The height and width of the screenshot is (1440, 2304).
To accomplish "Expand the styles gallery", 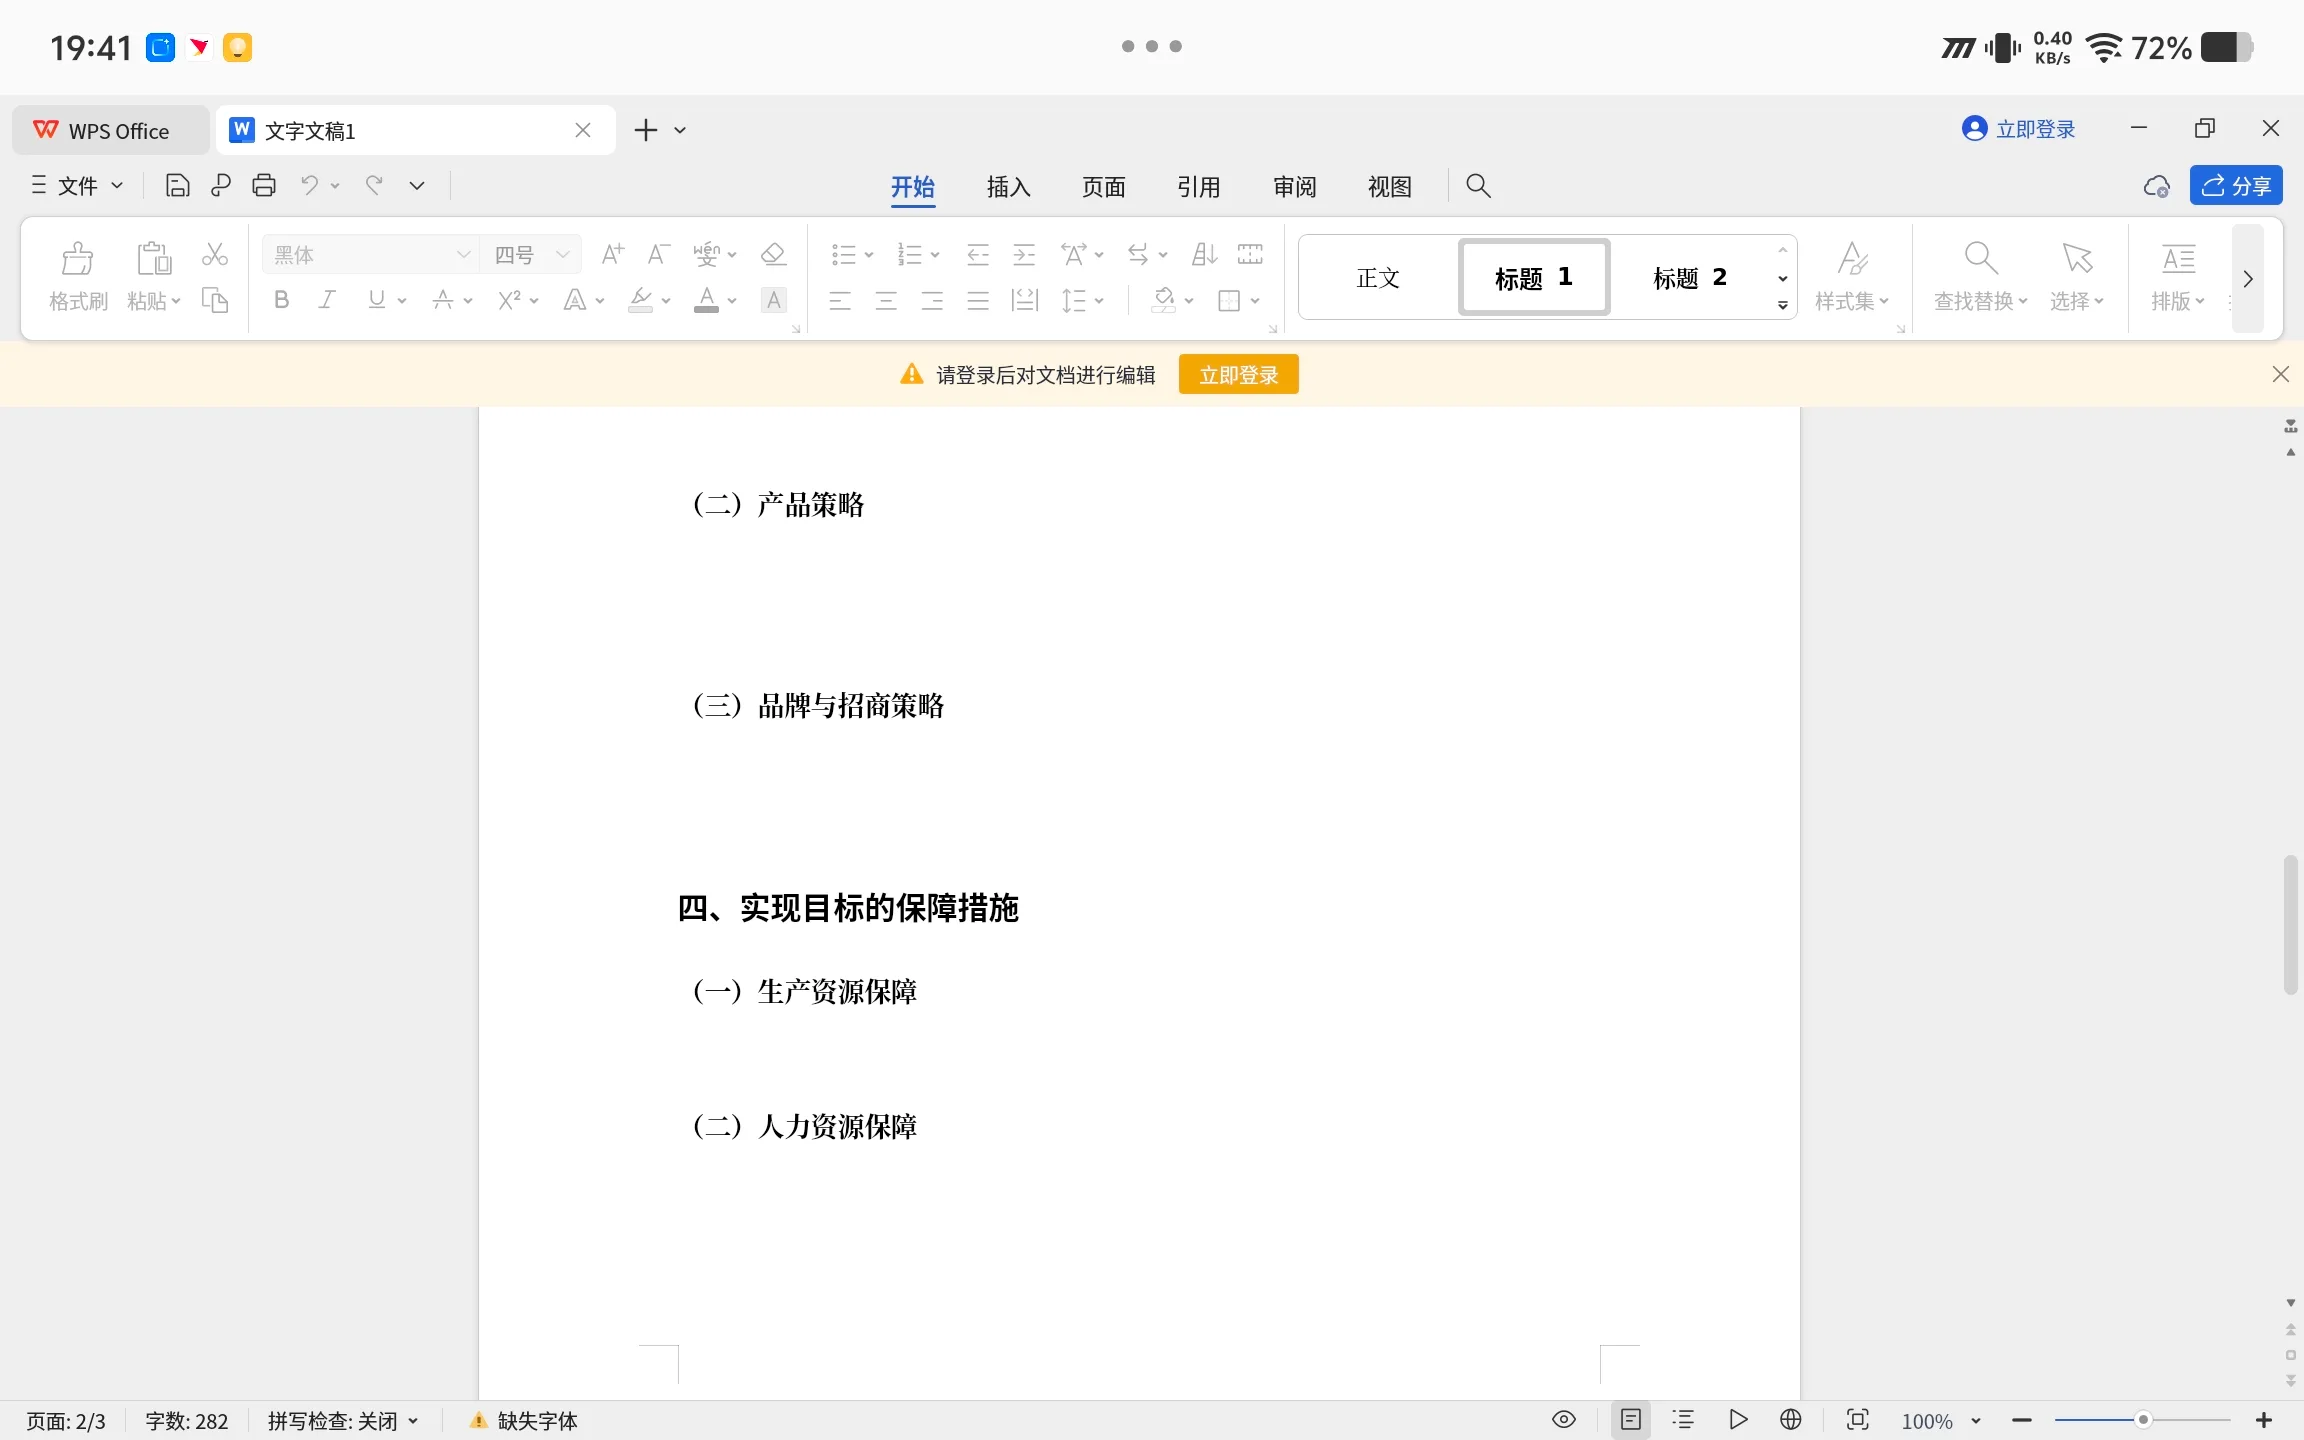I will pyautogui.click(x=1783, y=305).
